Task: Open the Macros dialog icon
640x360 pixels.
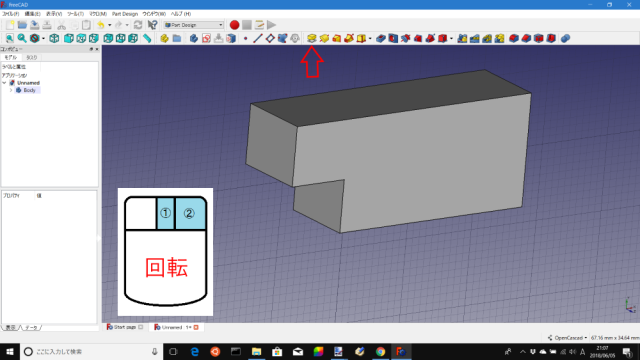Action: click(x=259, y=25)
